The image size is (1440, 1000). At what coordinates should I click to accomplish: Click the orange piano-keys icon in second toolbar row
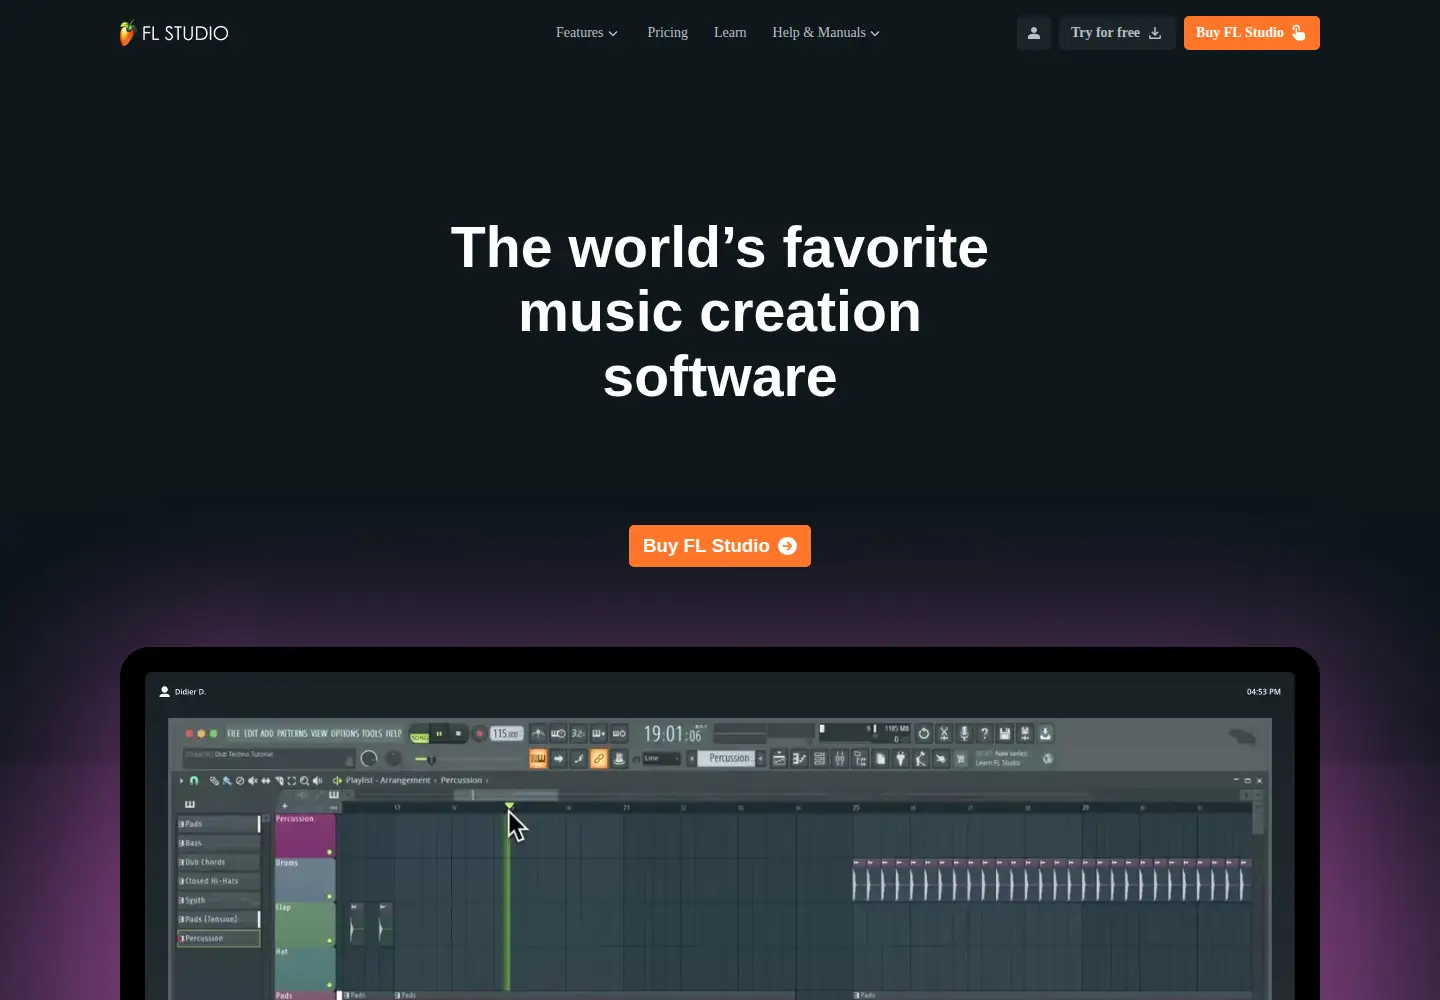click(x=538, y=758)
